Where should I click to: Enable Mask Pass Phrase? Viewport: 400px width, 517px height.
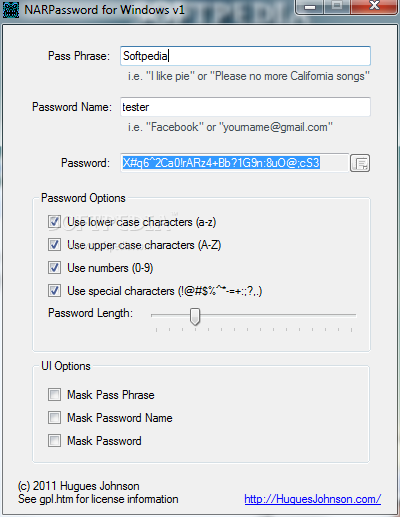tap(54, 395)
